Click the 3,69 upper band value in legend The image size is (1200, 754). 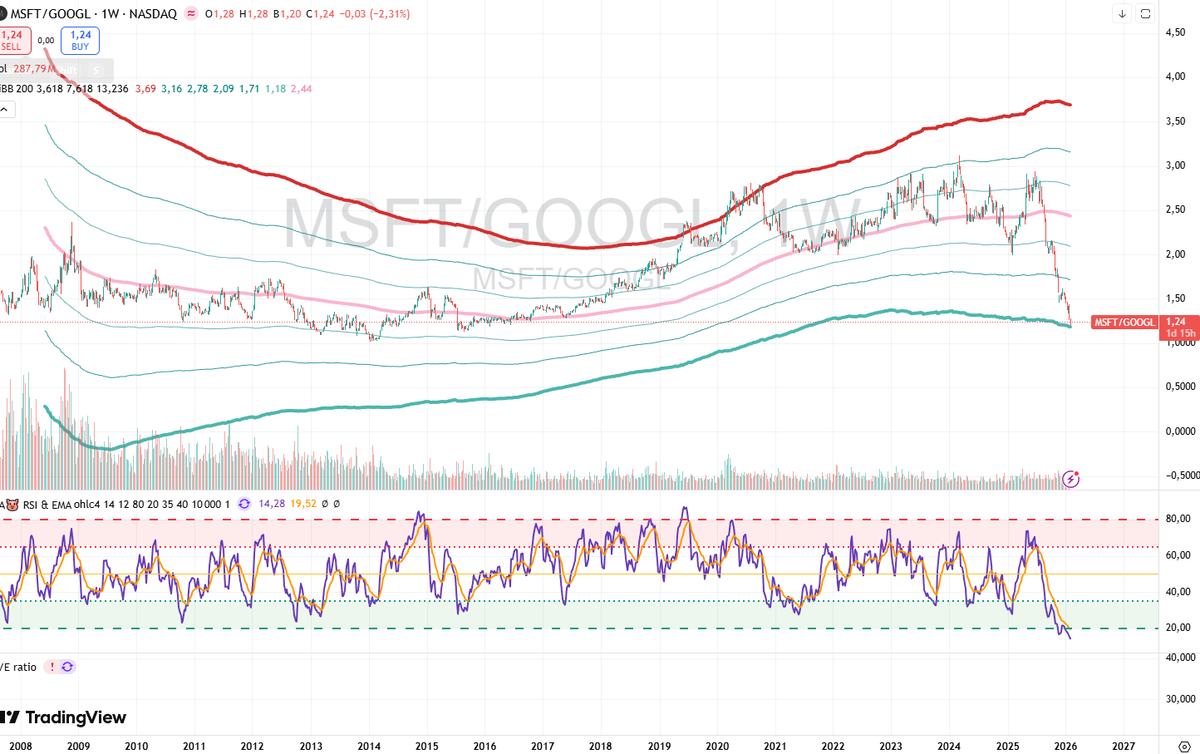(146, 89)
